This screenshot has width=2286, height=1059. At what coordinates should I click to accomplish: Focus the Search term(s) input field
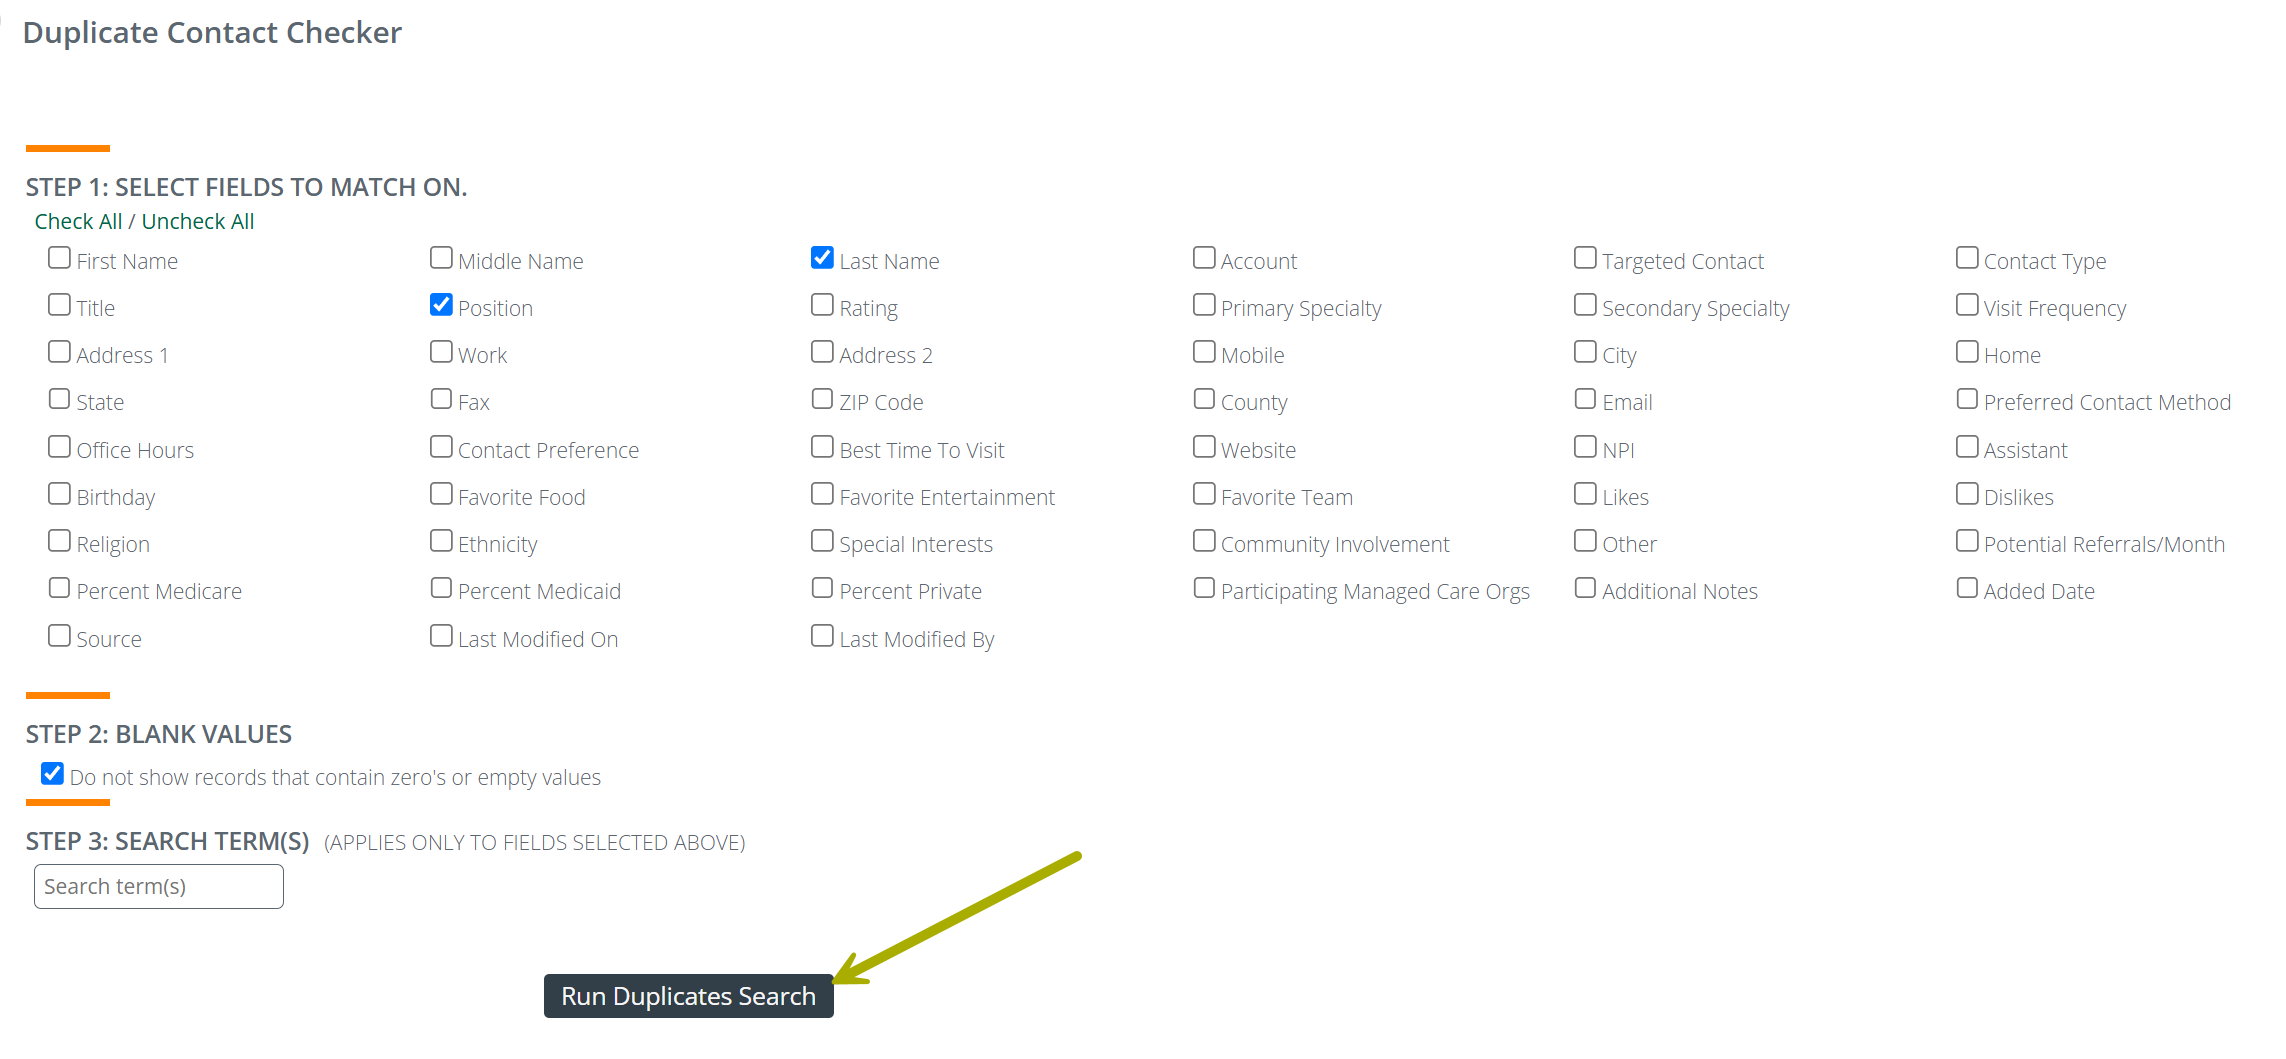pos(159,887)
